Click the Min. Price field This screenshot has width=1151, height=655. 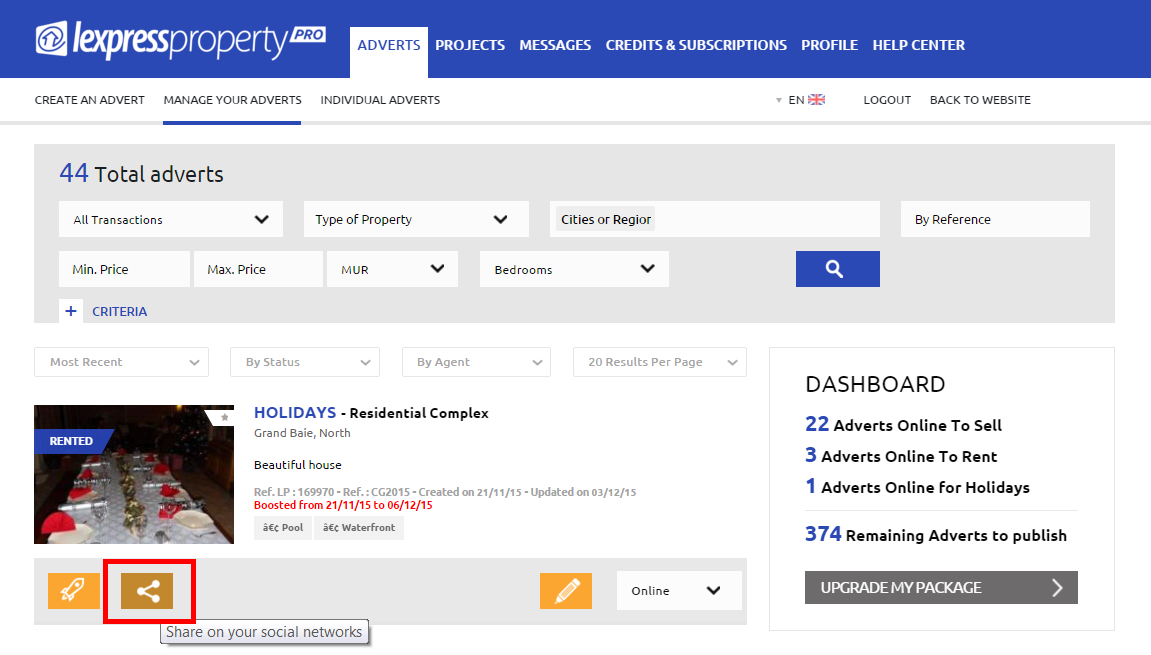(x=124, y=269)
